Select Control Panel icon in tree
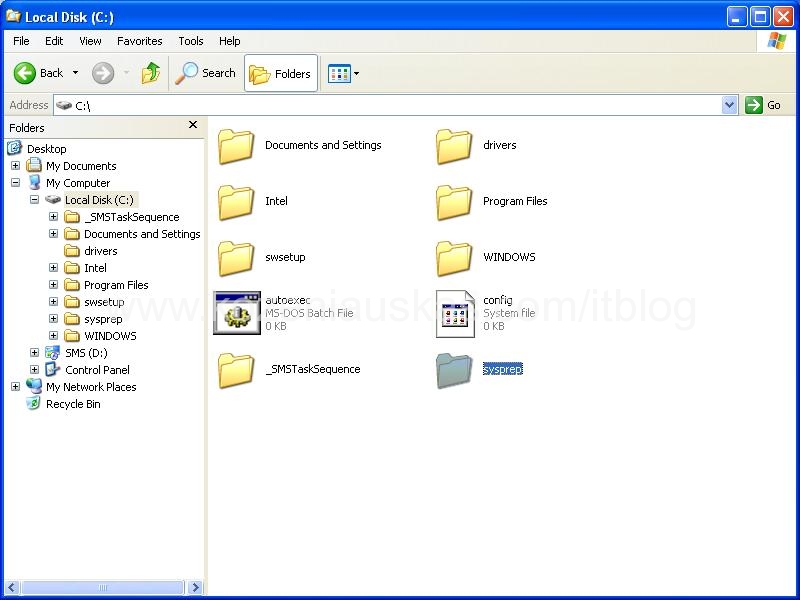 pyautogui.click(x=53, y=369)
